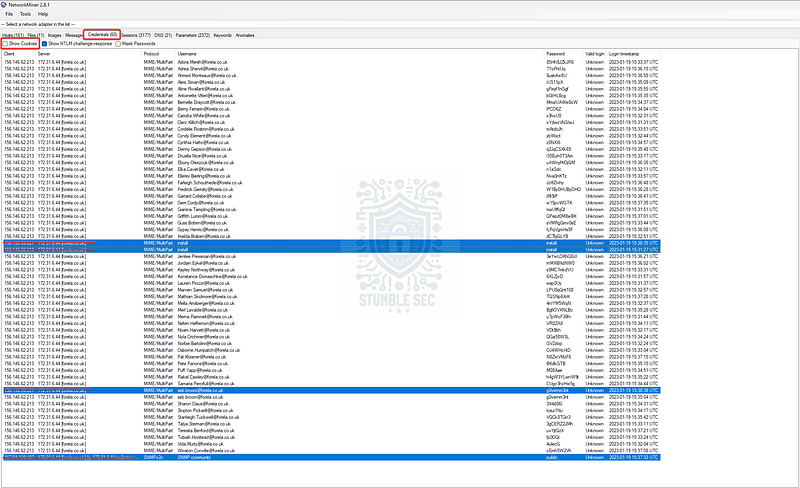Switch to the Hosts (161) tab
This screenshot has height=488, width=800.
pos(13,35)
